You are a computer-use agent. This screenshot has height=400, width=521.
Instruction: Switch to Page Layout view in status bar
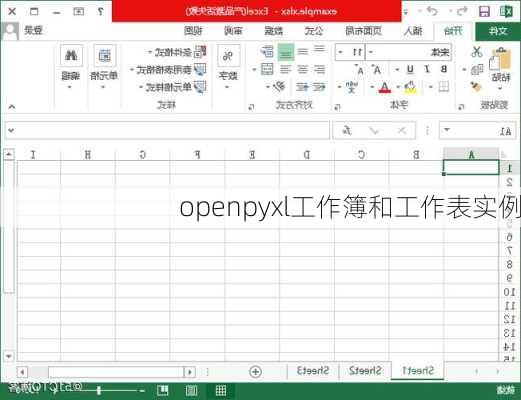pos(192,390)
